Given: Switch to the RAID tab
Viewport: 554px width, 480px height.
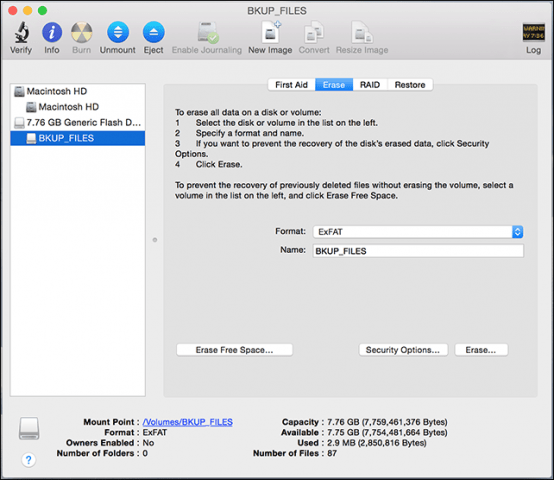Looking at the screenshot, I should point(370,85).
